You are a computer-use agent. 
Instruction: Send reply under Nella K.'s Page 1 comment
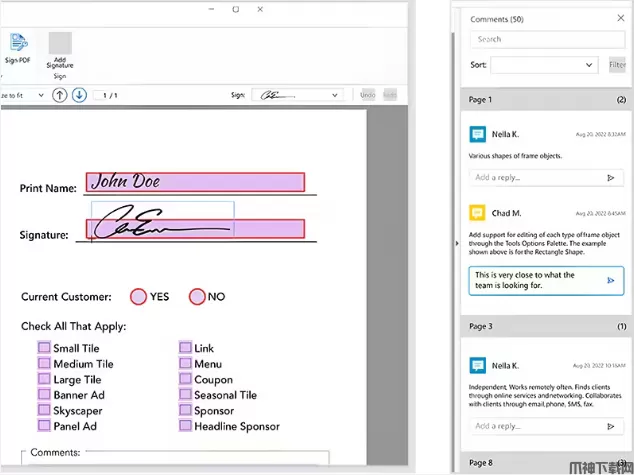click(x=611, y=178)
